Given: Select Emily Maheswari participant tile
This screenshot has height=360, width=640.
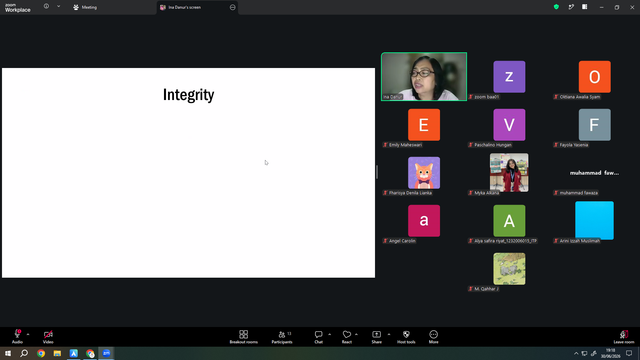Looking at the screenshot, I should (424, 124).
